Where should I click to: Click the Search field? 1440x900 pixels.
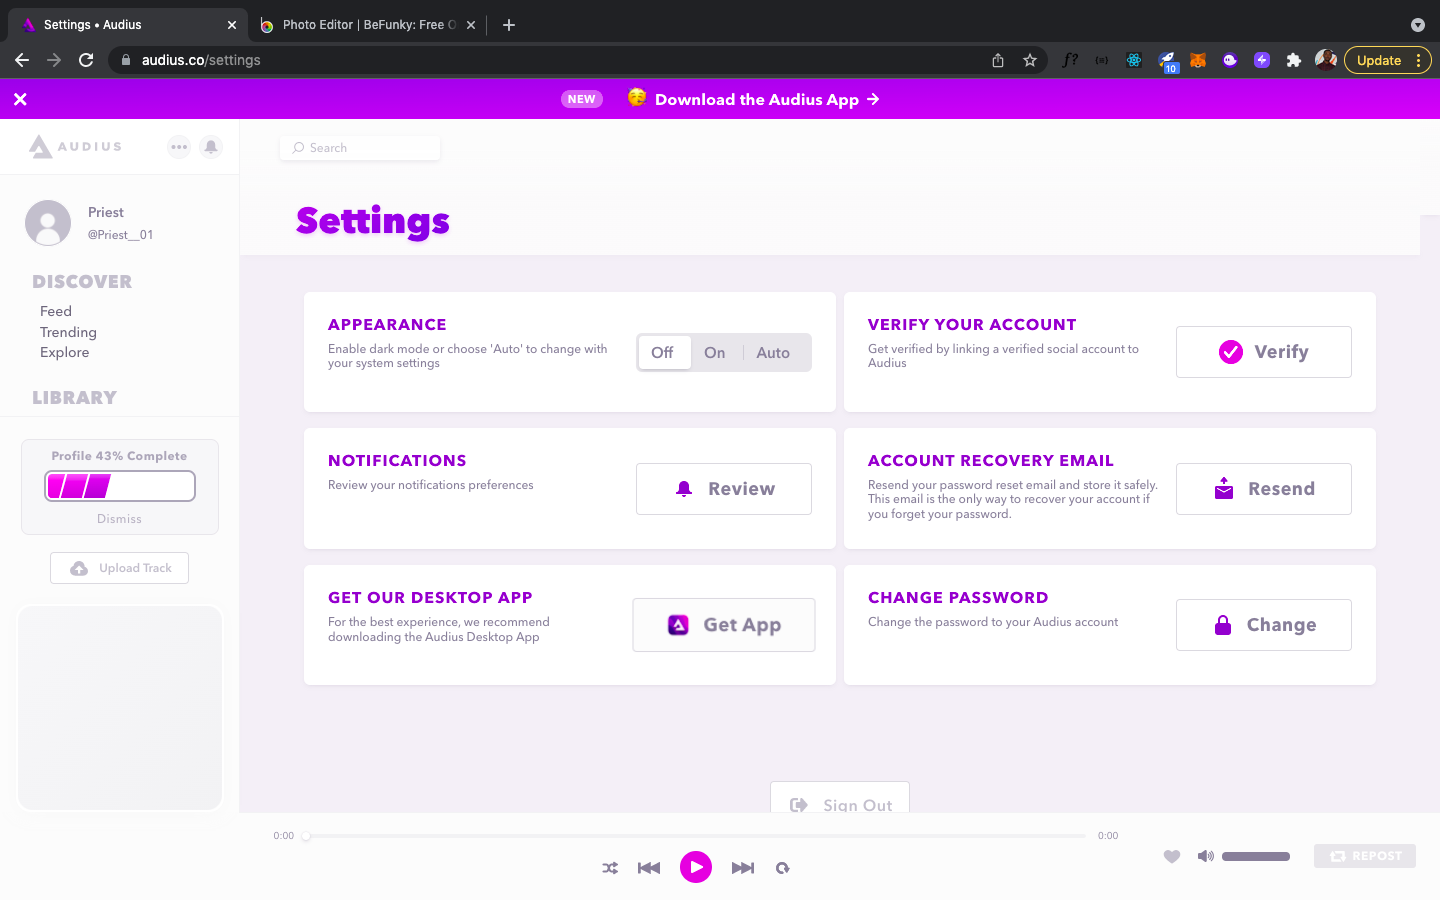pyautogui.click(x=360, y=148)
